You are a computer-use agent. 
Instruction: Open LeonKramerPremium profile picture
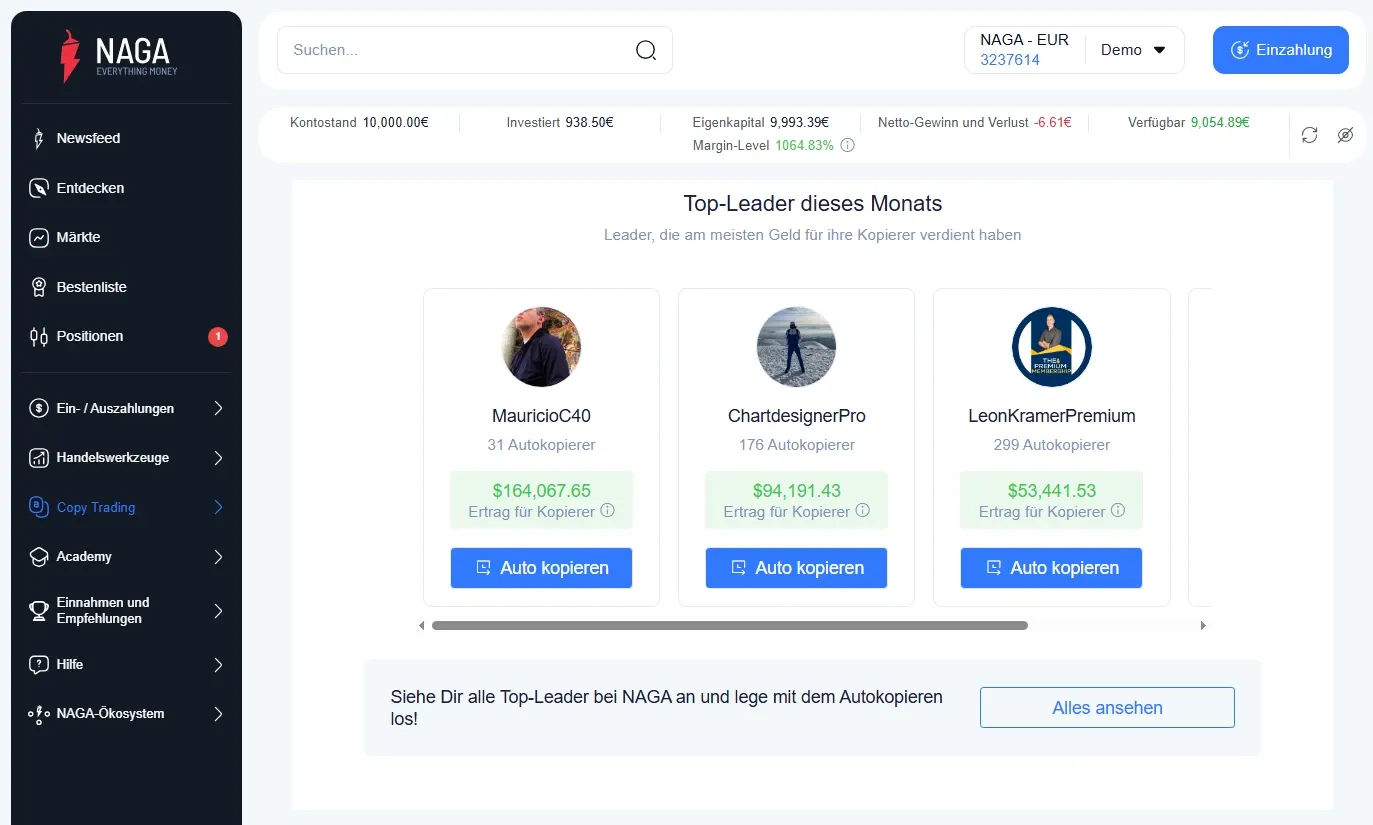[1051, 347]
